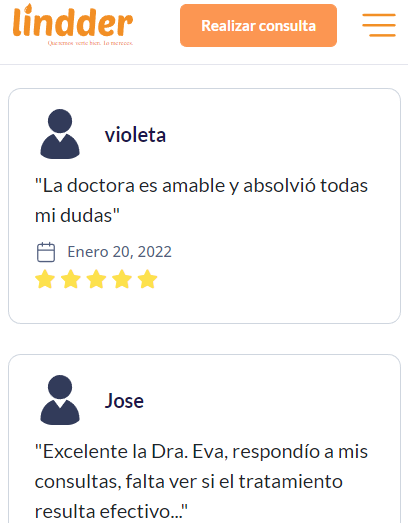
Task: Click the fourth star in violeta's rating
Action: (122, 279)
